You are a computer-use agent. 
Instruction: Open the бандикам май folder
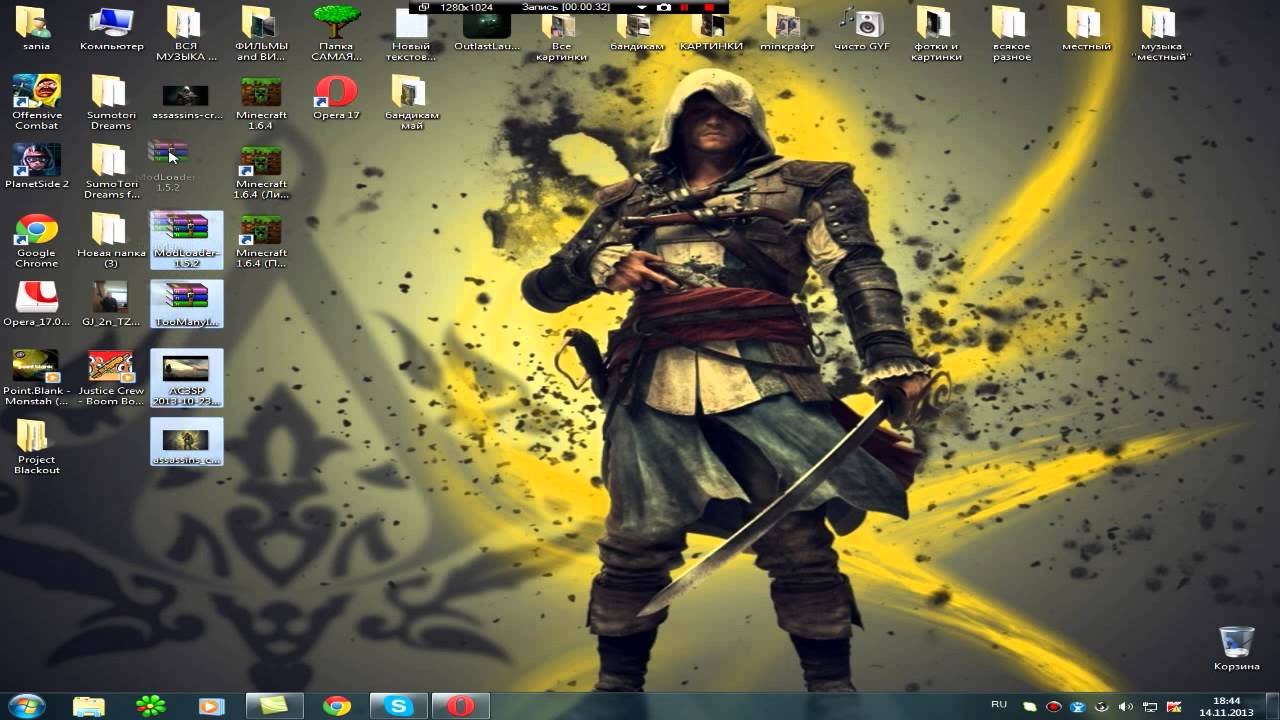pyautogui.click(x=411, y=102)
